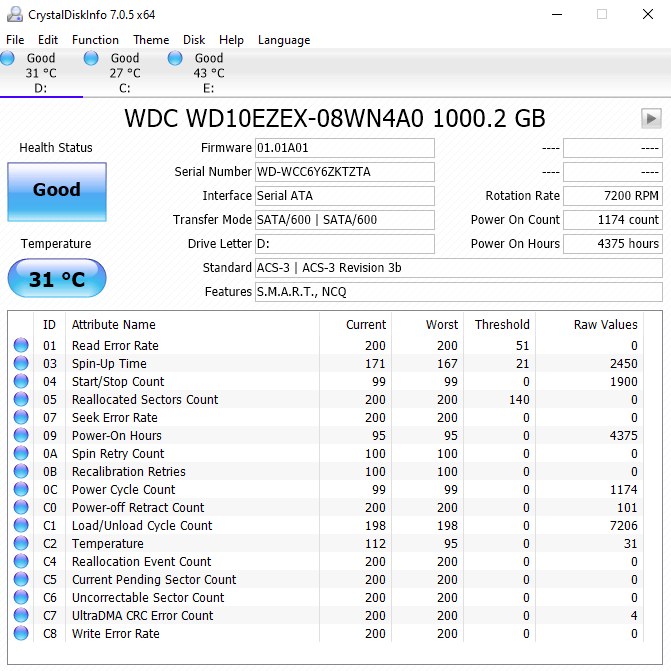Click status orb for Uncorrectable Sector Count
Viewport: 671px width, 671px height.
tap(21, 597)
